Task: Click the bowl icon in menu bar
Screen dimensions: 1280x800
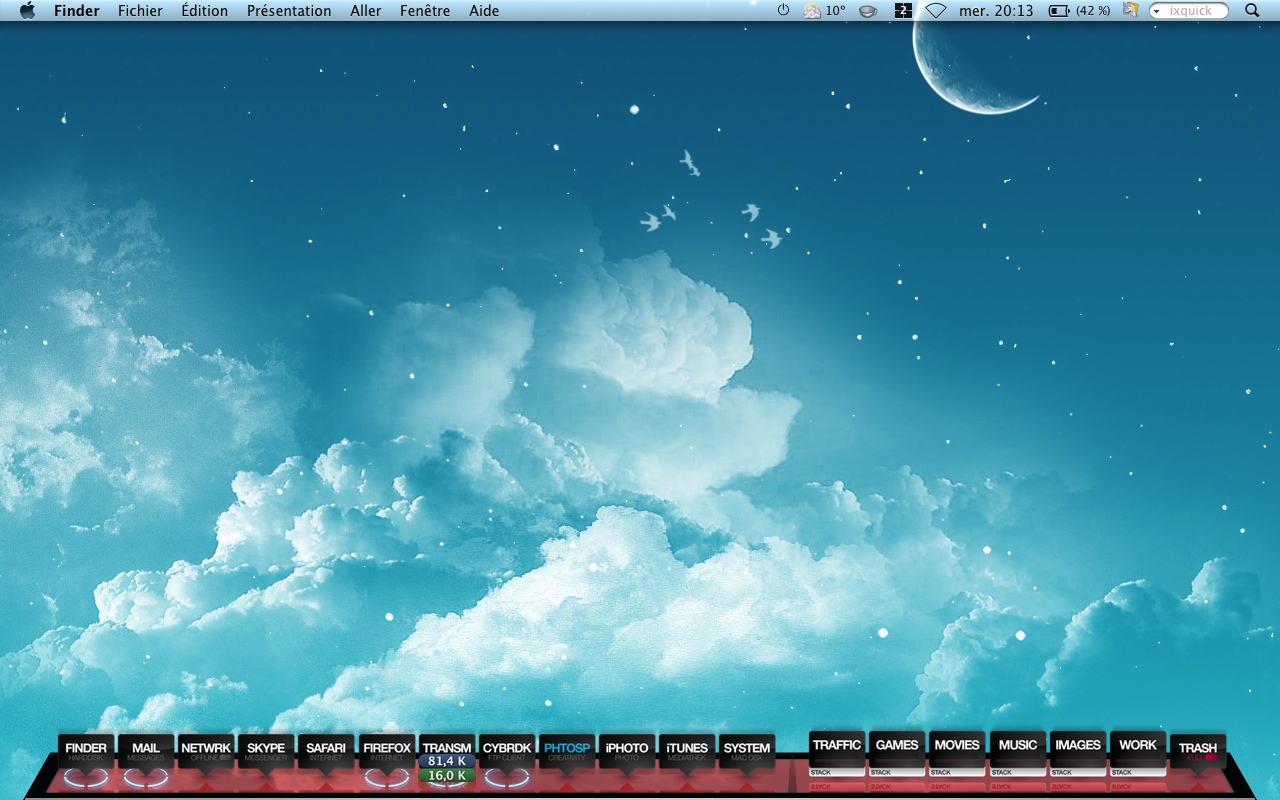Action: click(868, 11)
